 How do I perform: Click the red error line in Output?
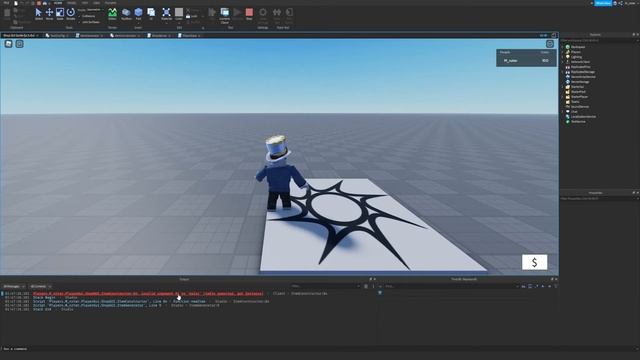[x=148, y=293]
